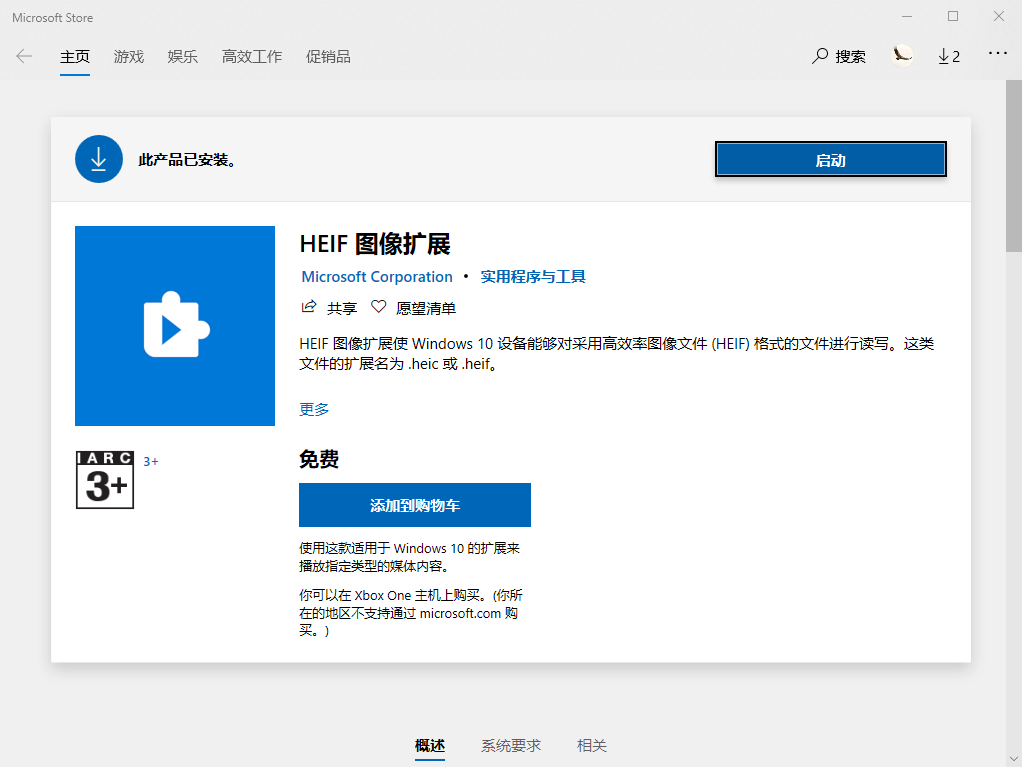Select the 概述 section tab
The height and width of the screenshot is (767, 1022).
430,745
